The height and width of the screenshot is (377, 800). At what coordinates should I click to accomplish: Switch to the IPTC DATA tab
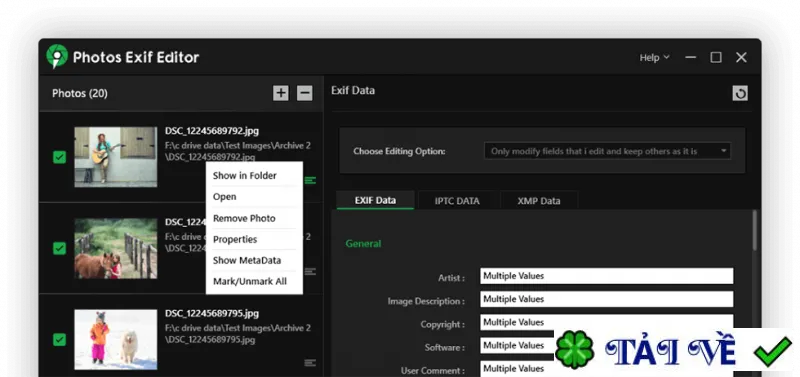457,201
